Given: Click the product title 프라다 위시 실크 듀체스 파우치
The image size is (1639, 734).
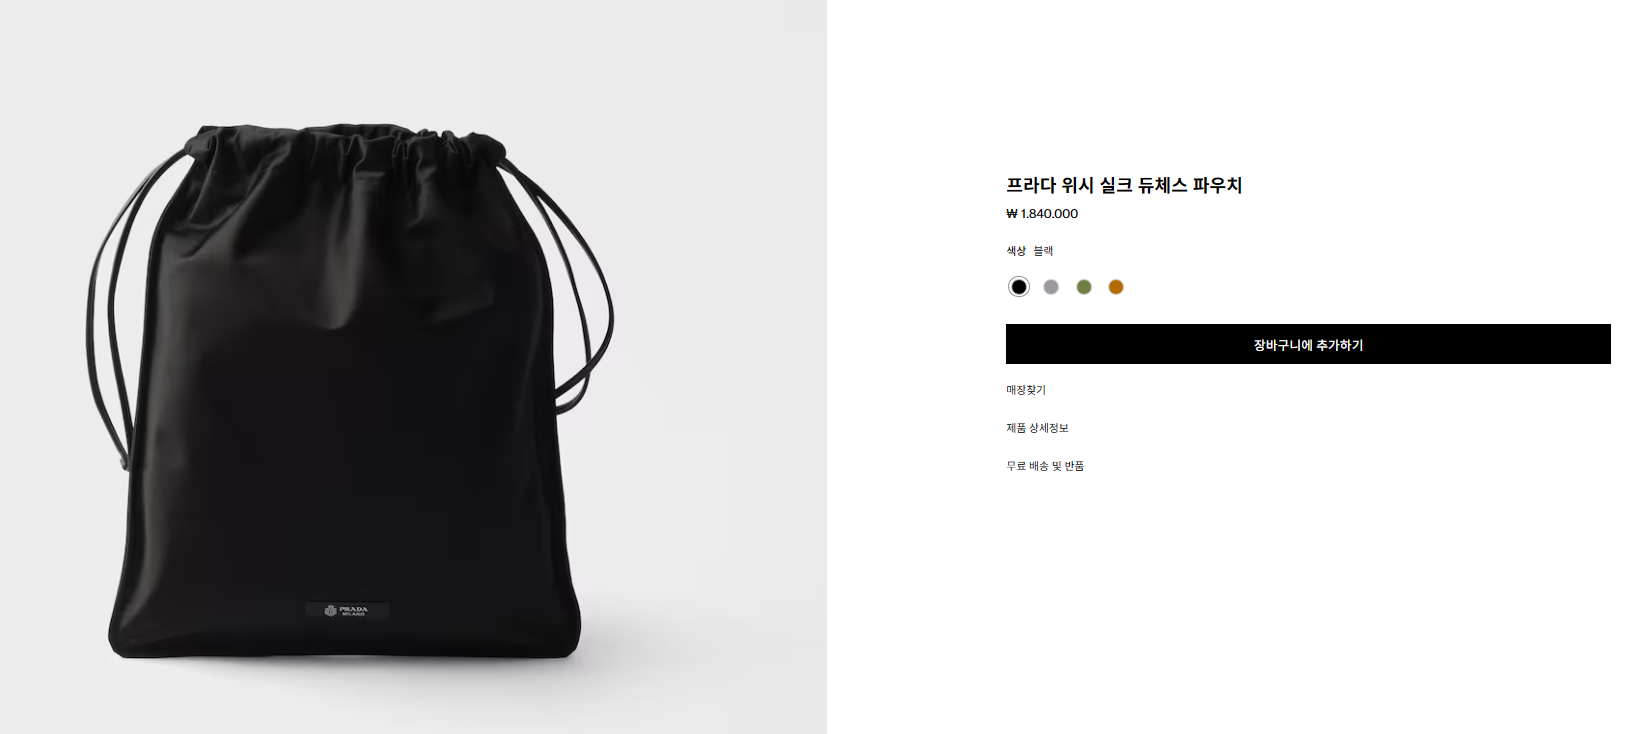Looking at the screenshot, I should click(x=1124, y=185).
